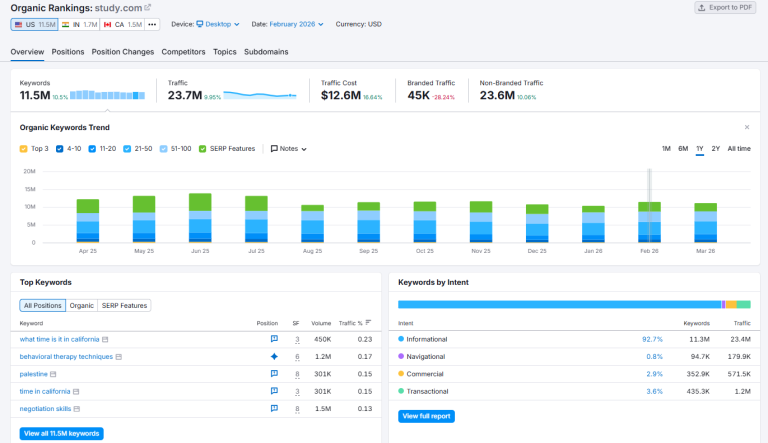
Task: Open study.com external link icon
Action: [x=148, y=8]
